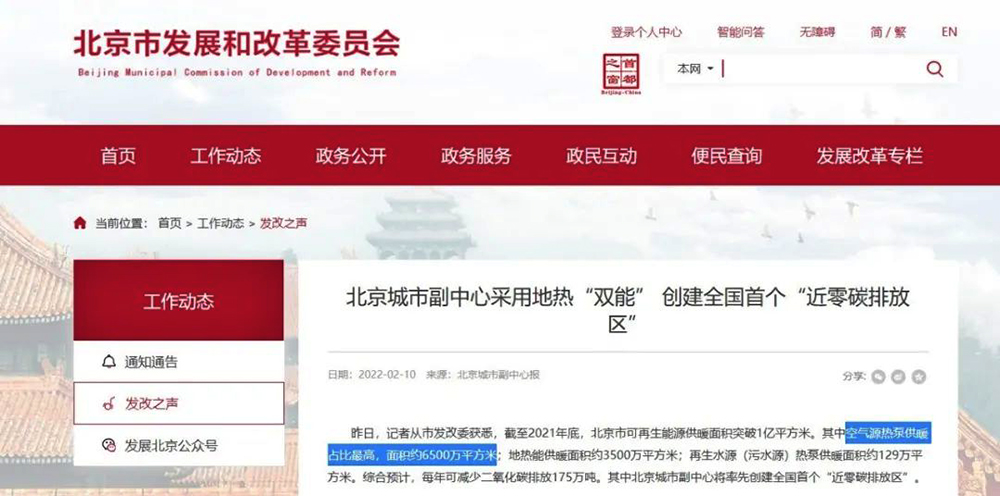Open 智能问答 link
The image size is (1000, 496).
tap(740, 32)
